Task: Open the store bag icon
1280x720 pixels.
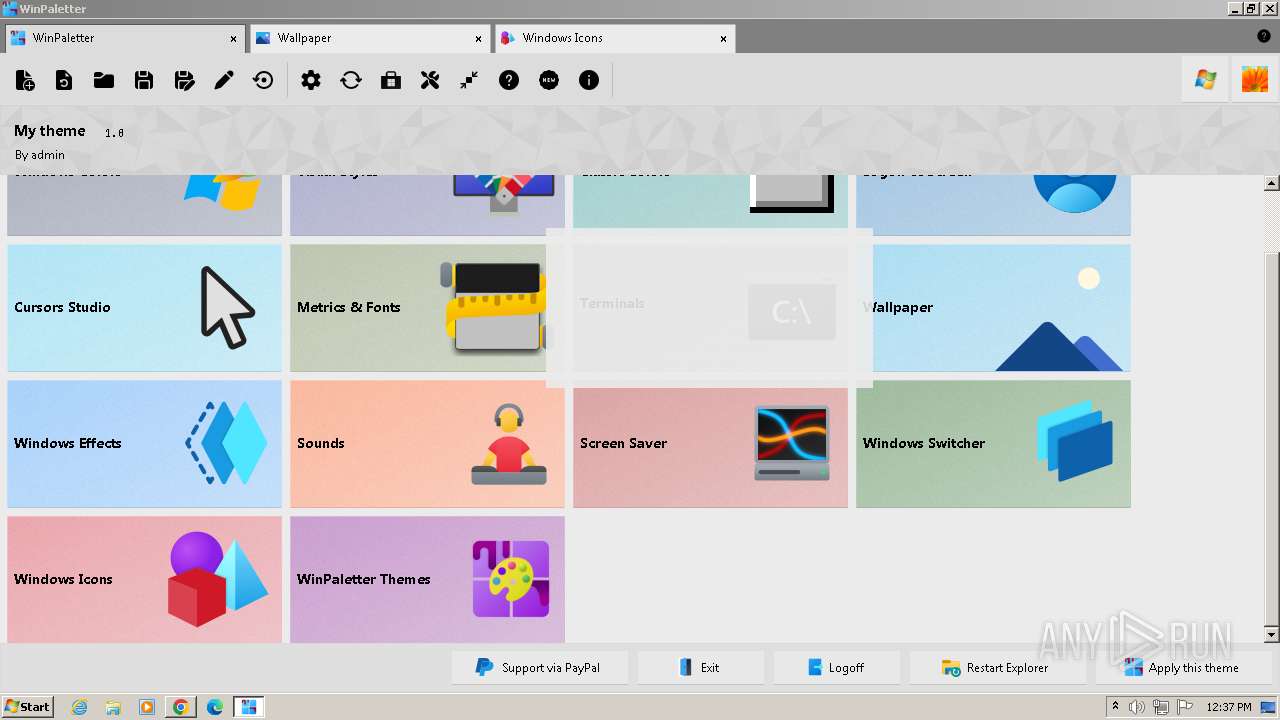Action: (x=391, y=80)
